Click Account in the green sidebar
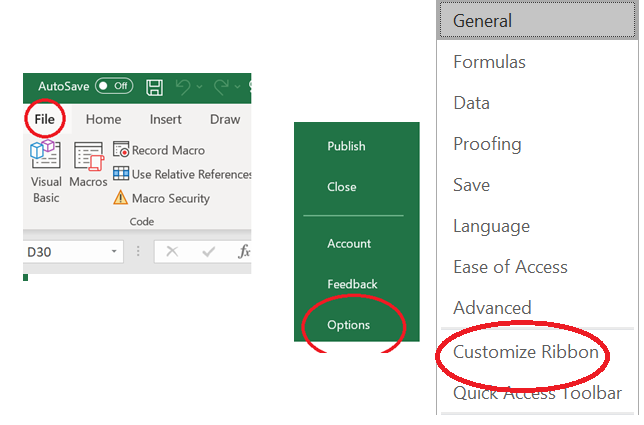Image resolution: width=644 pixels, height=425 pixels. 348,243
